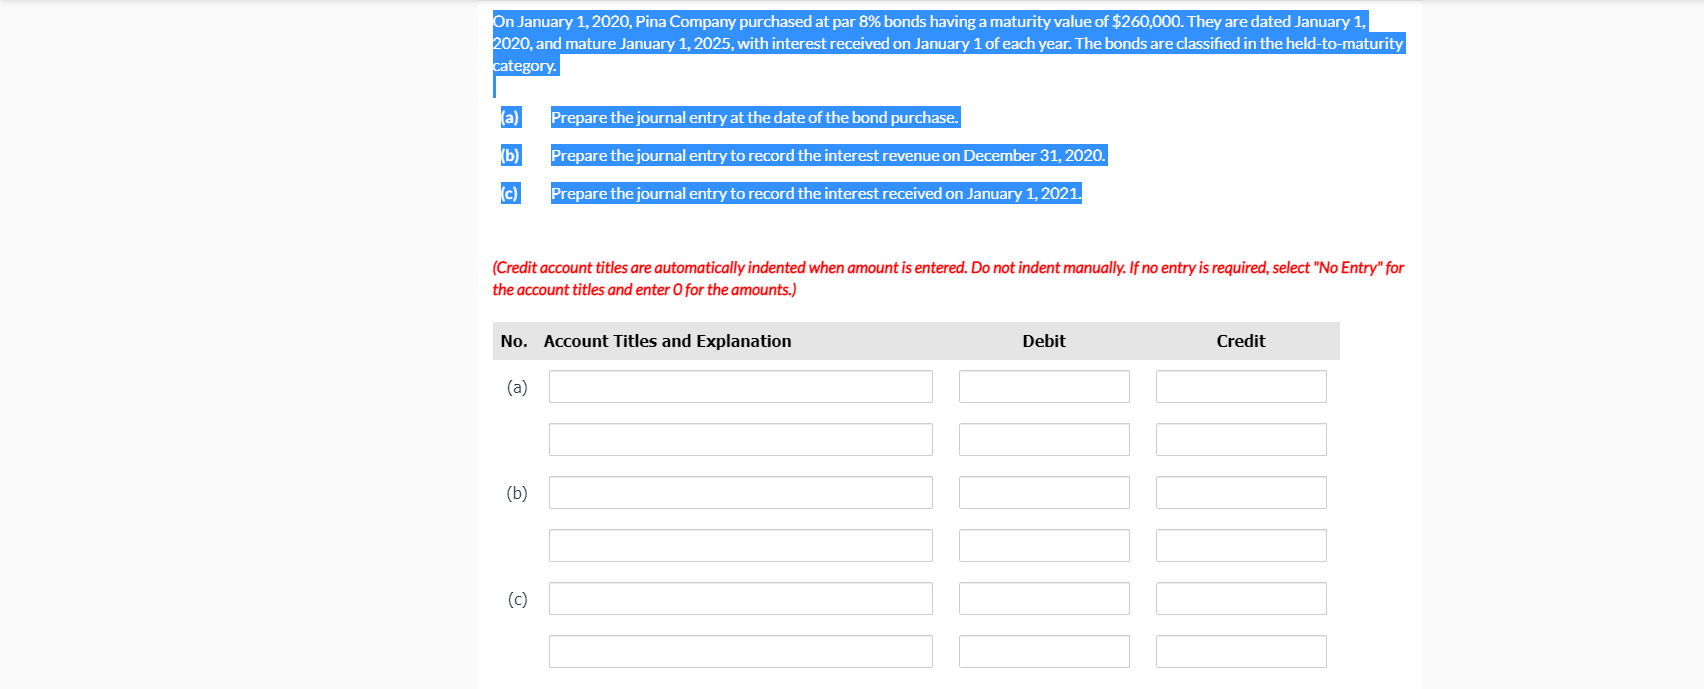This screenshot has height=689, width=1704.
Task: Click the 'Credit' column header
Action: tap(1241, 341)
